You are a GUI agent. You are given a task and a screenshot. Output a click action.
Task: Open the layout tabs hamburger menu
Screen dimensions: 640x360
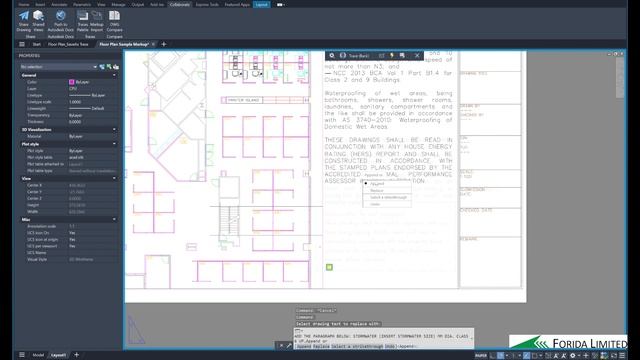[22, 355]
